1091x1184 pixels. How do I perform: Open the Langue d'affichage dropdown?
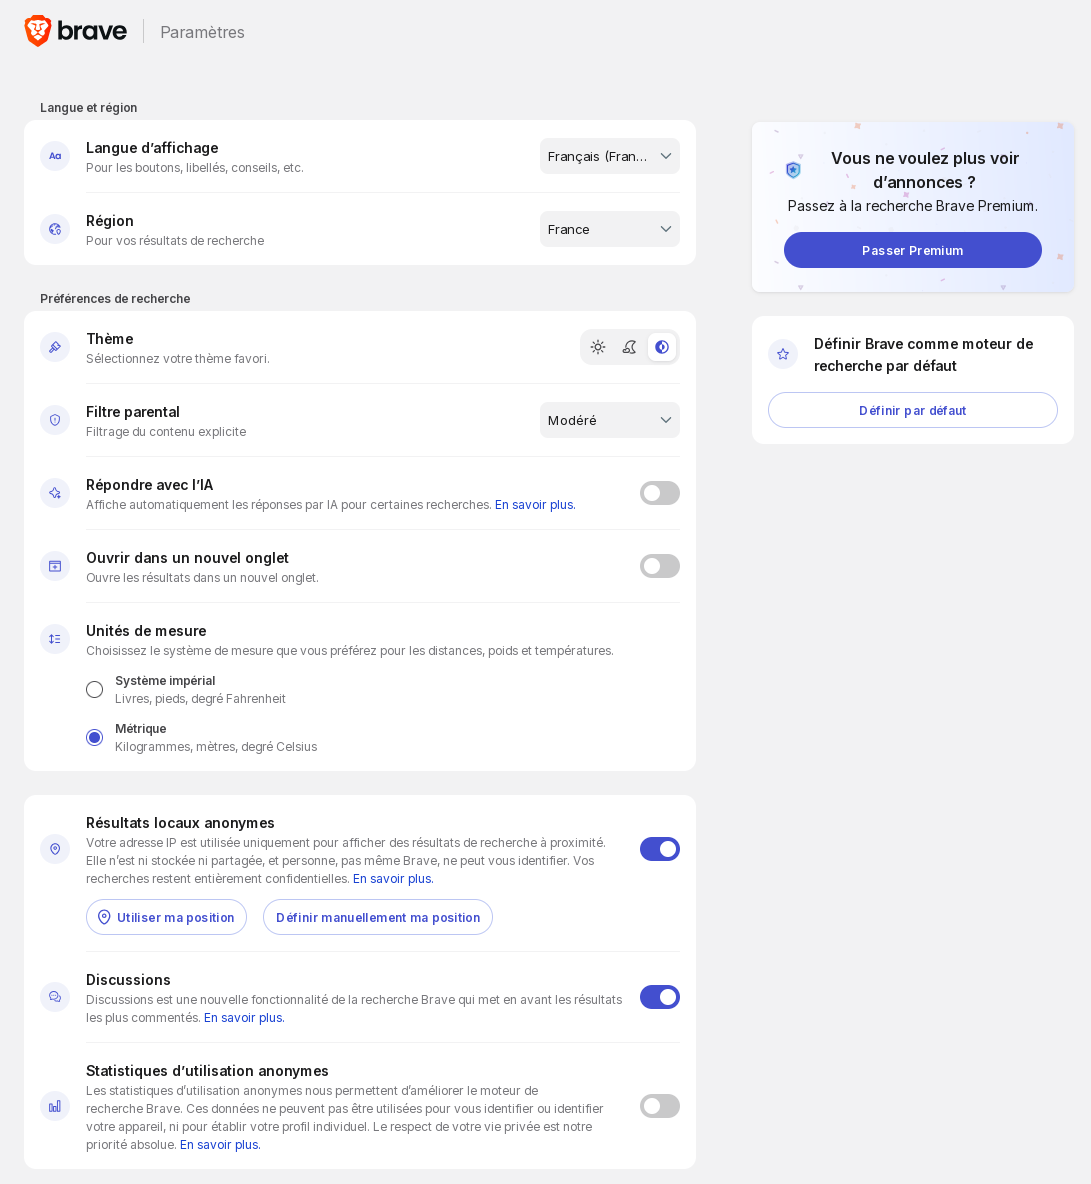point(610,156)
